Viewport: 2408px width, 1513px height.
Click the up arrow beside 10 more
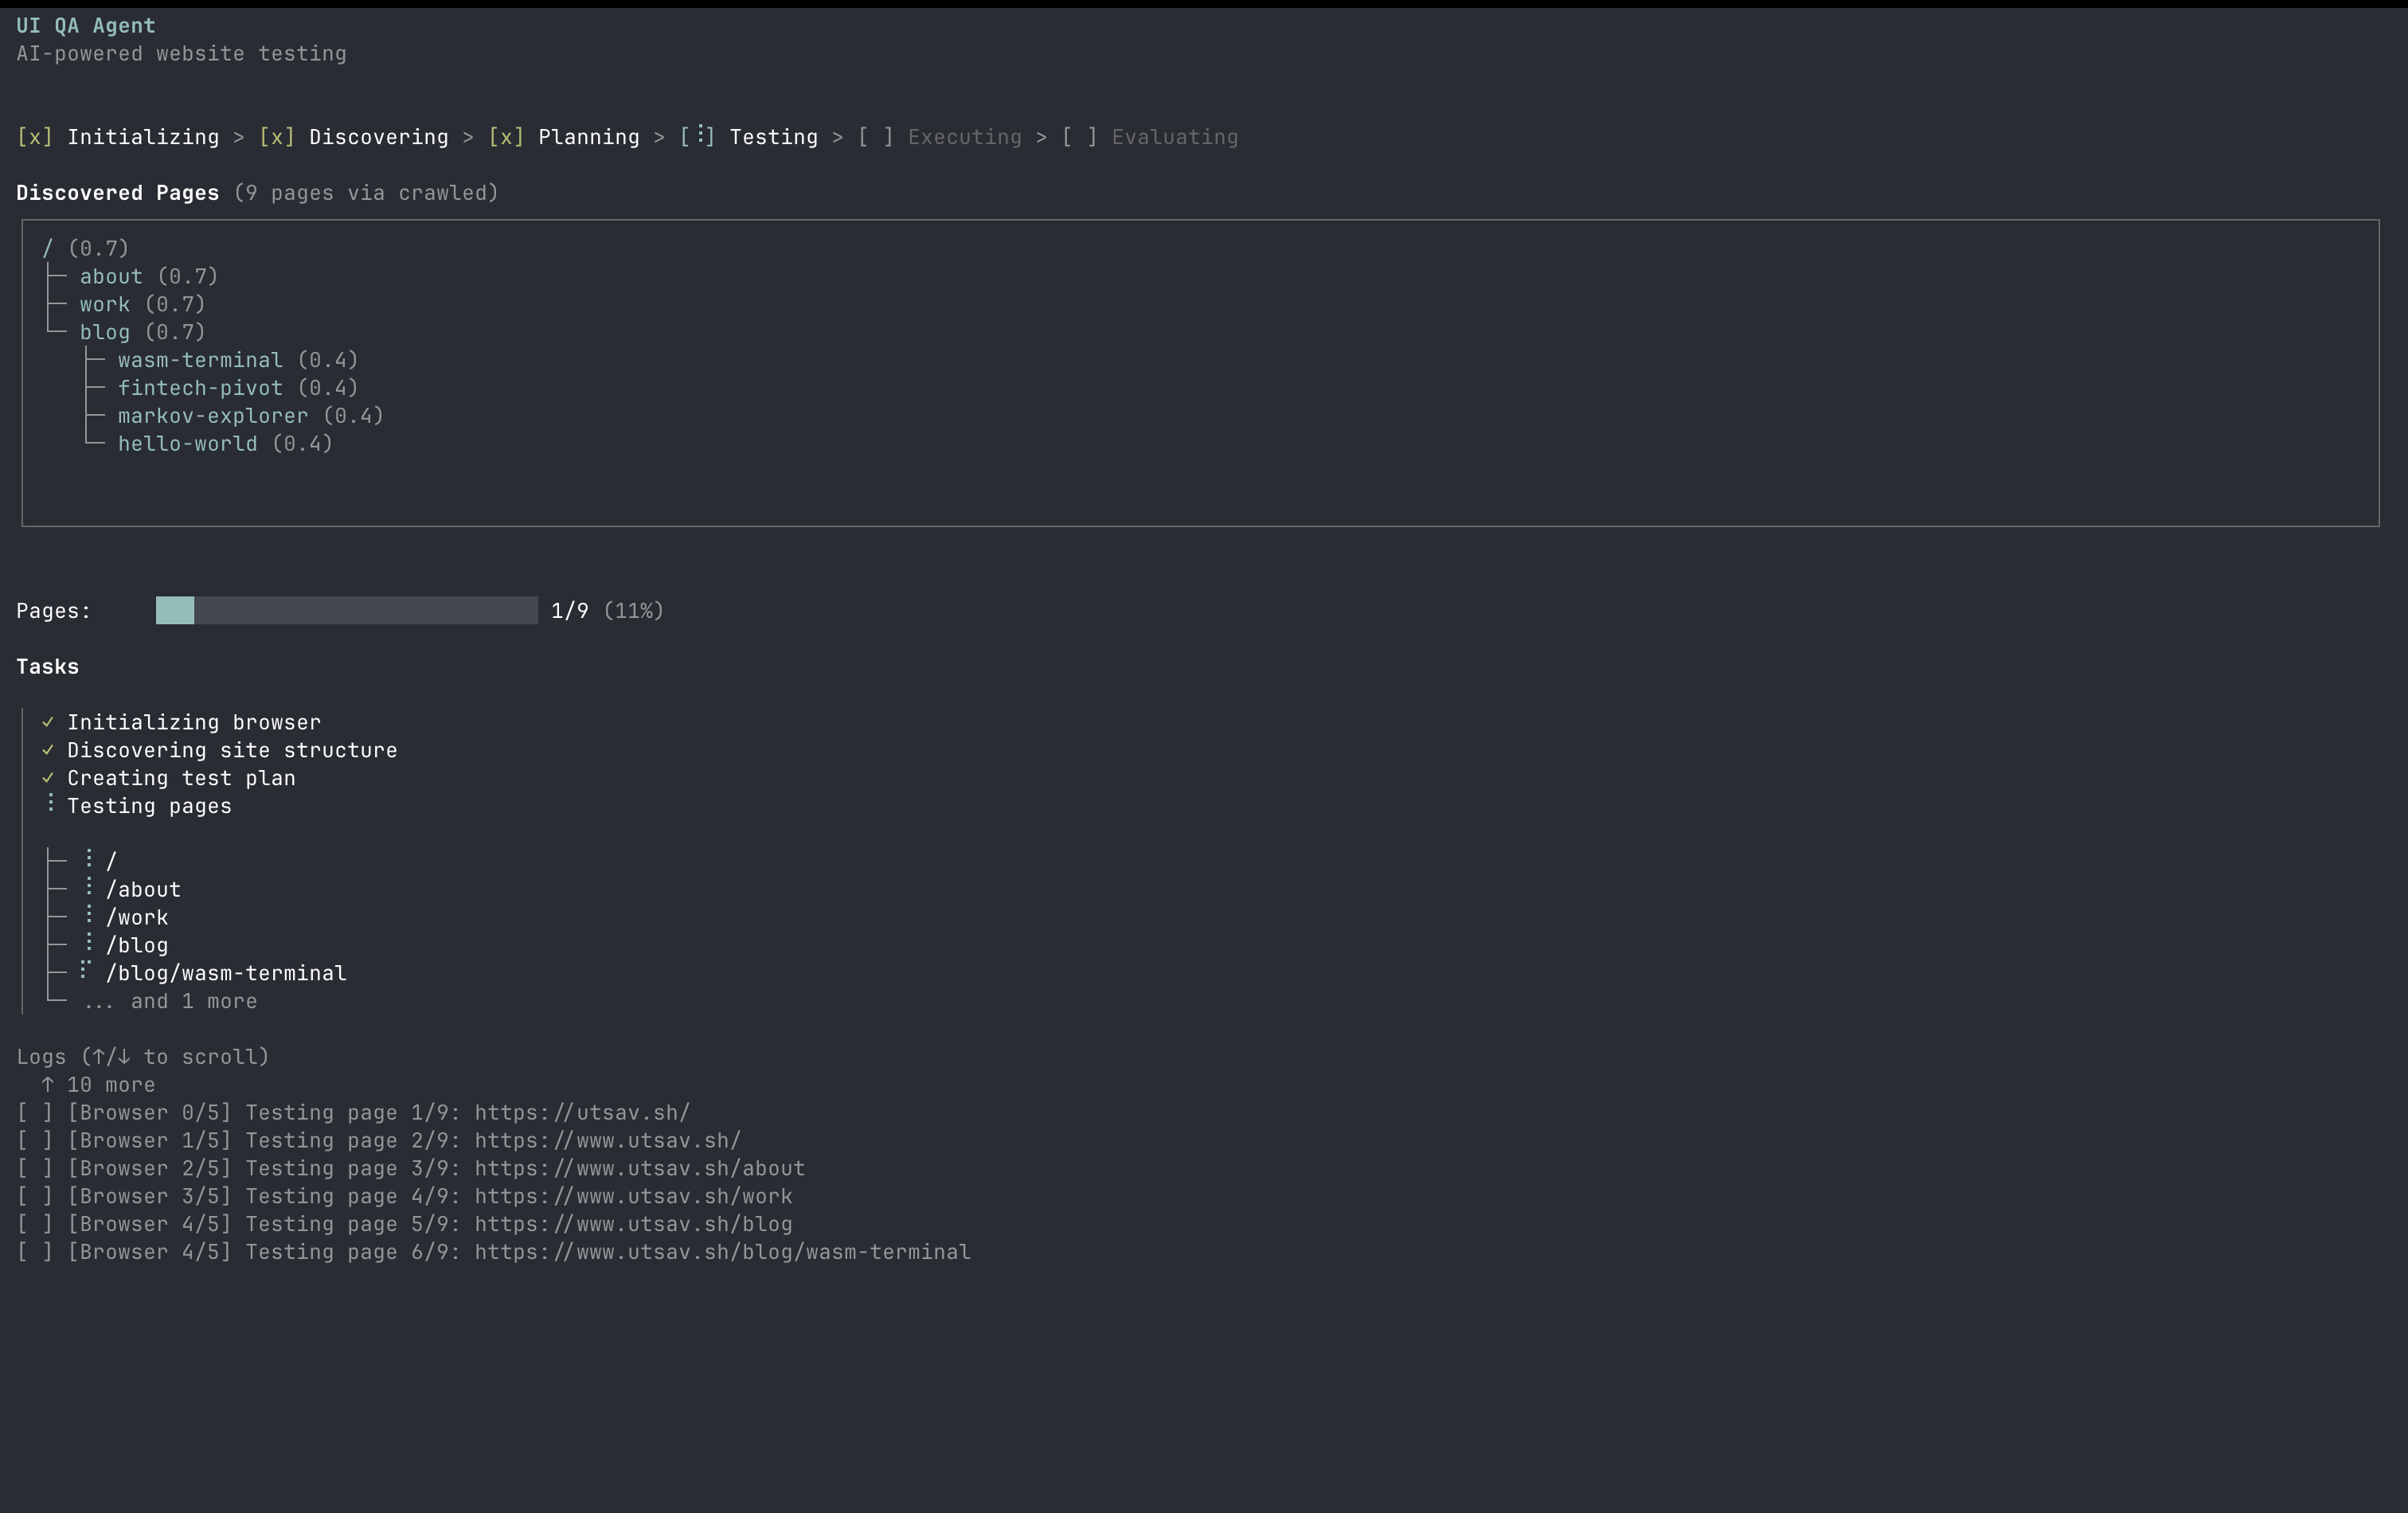point(47,1085)
